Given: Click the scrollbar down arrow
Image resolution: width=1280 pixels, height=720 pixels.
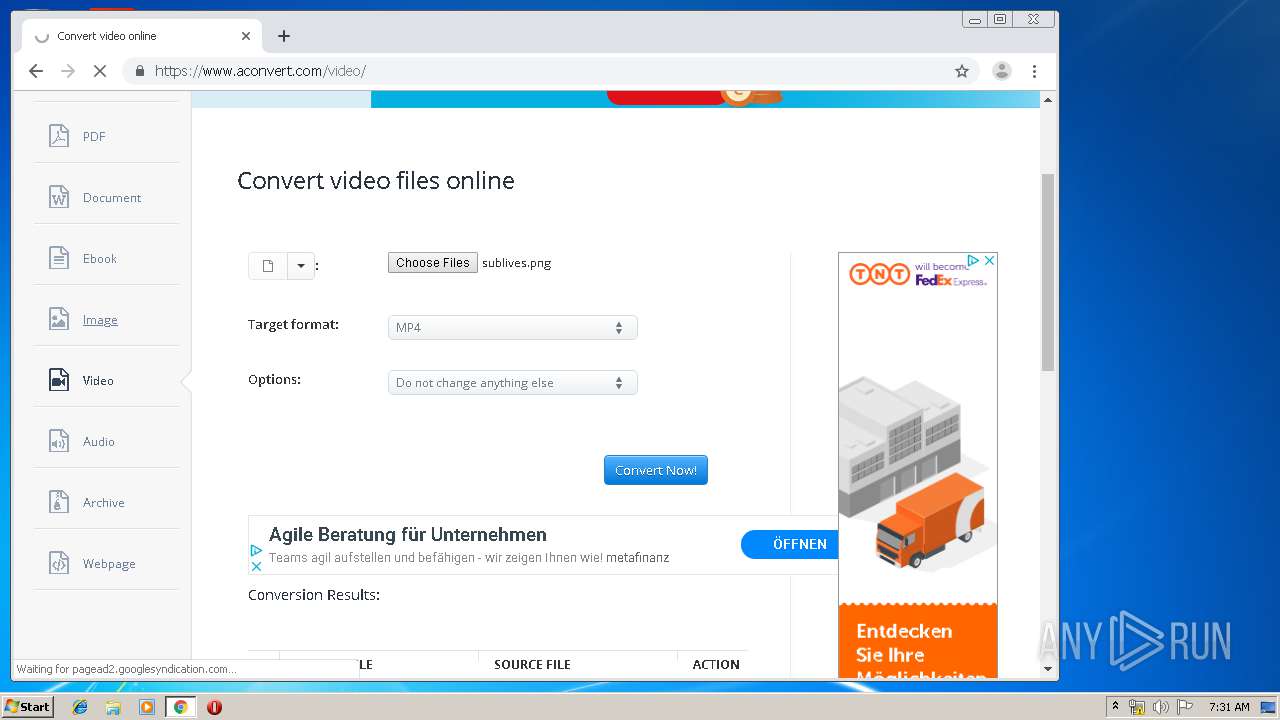Looking at the screenshot, I should [x=1048, y=668].
